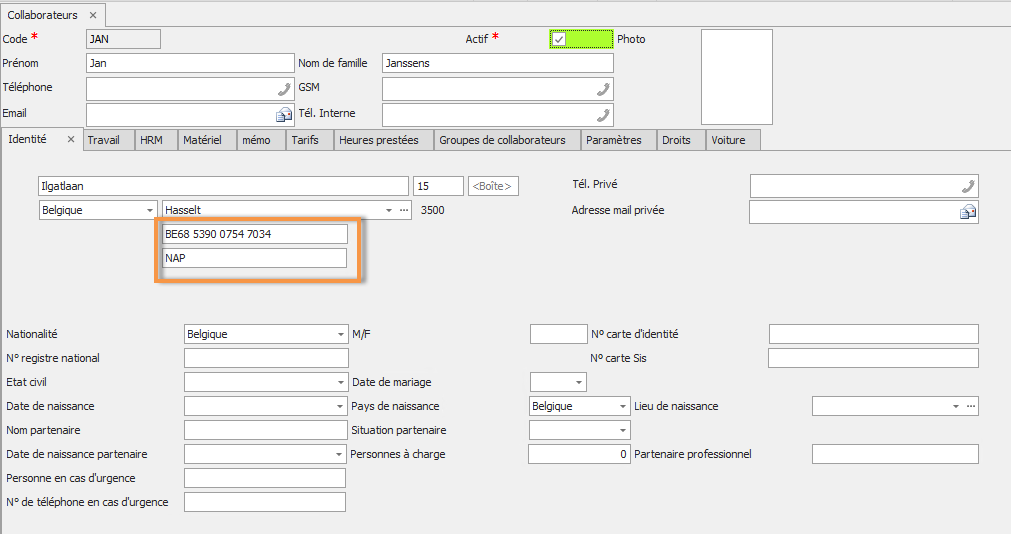Switch to the HRM tab
Viewport: 1011px width, 534px height.
coord(156,140)
